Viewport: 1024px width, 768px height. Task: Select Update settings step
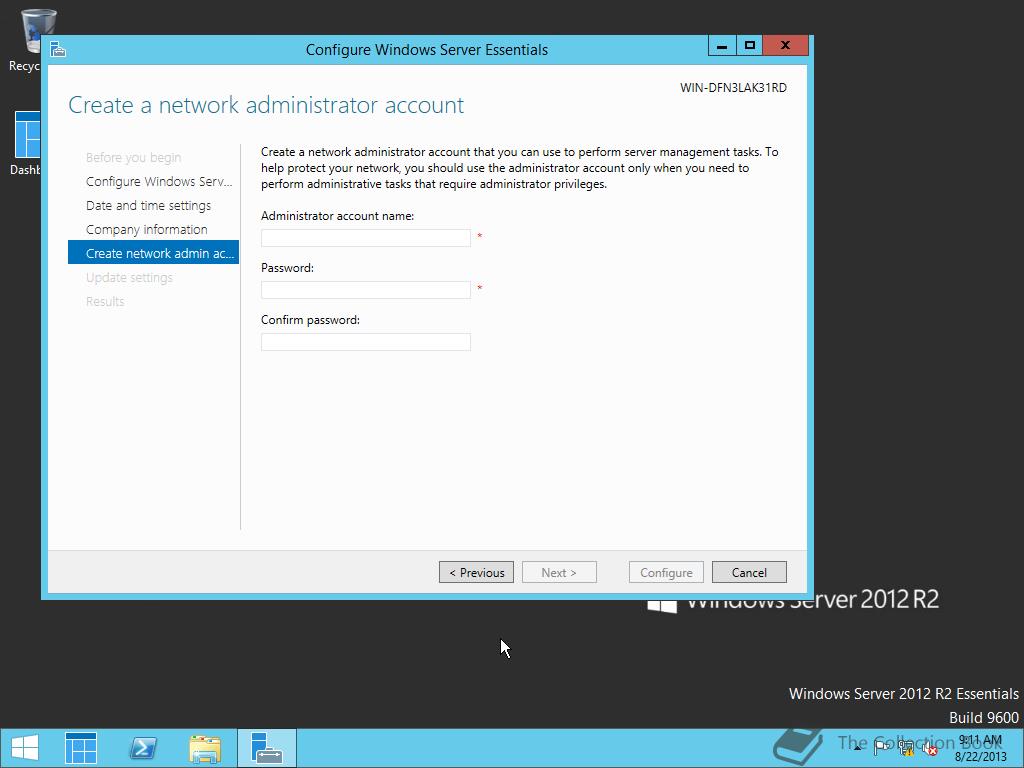(x=129, y=278)
